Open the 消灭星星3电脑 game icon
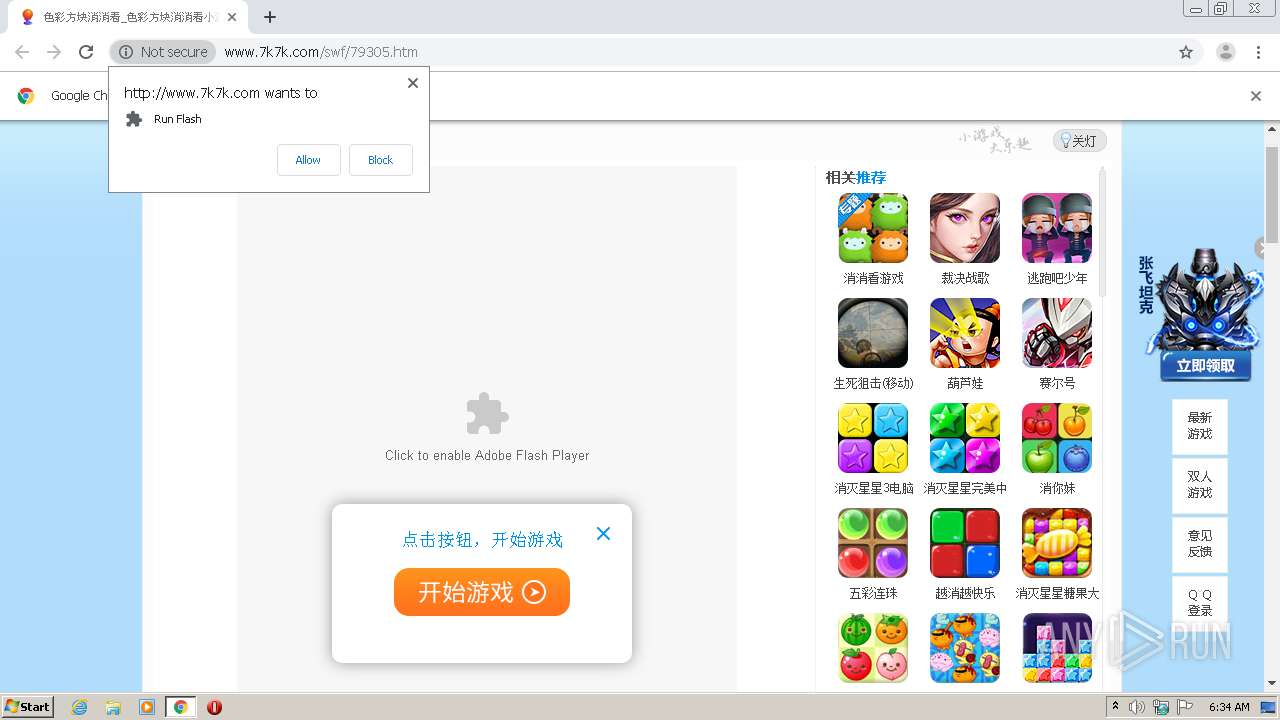 873,438
